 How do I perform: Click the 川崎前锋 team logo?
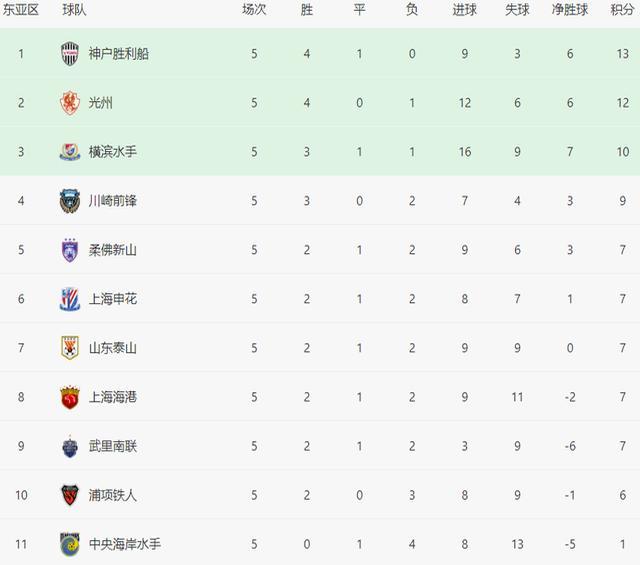[70, 201]
